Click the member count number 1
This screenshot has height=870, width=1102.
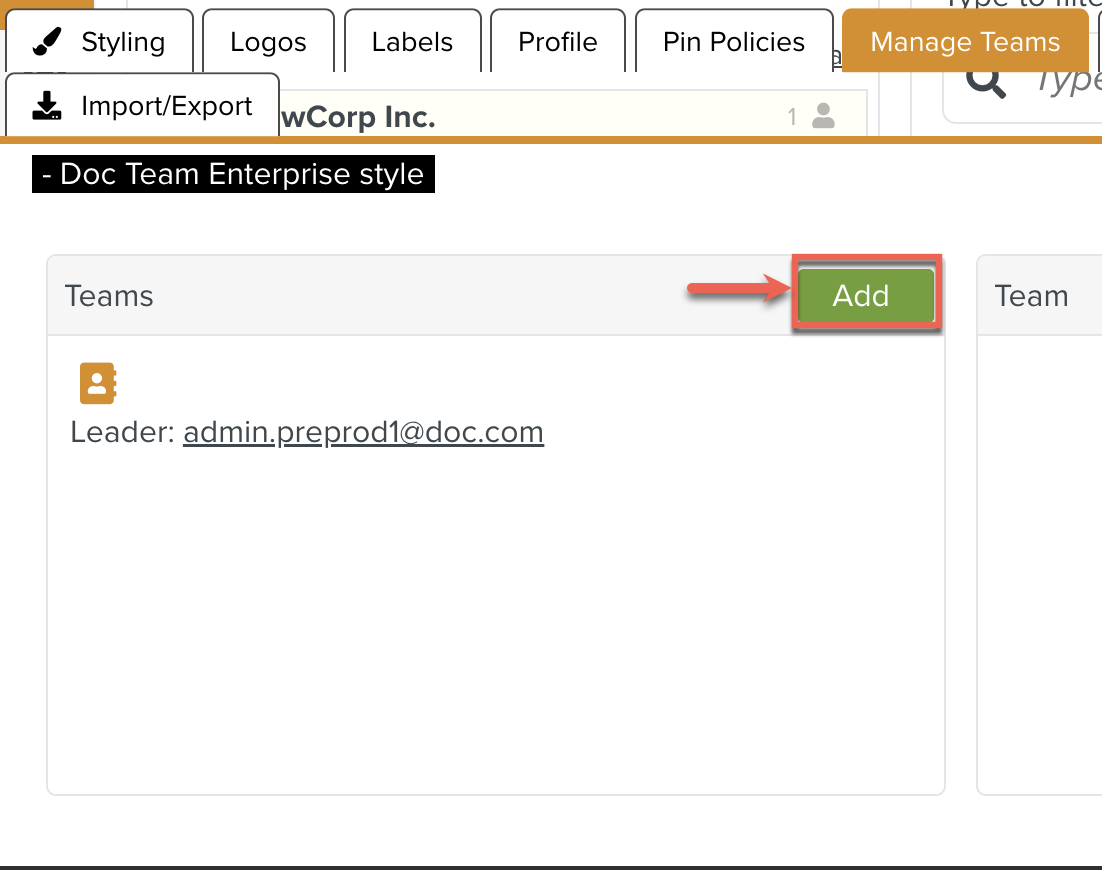792,117
